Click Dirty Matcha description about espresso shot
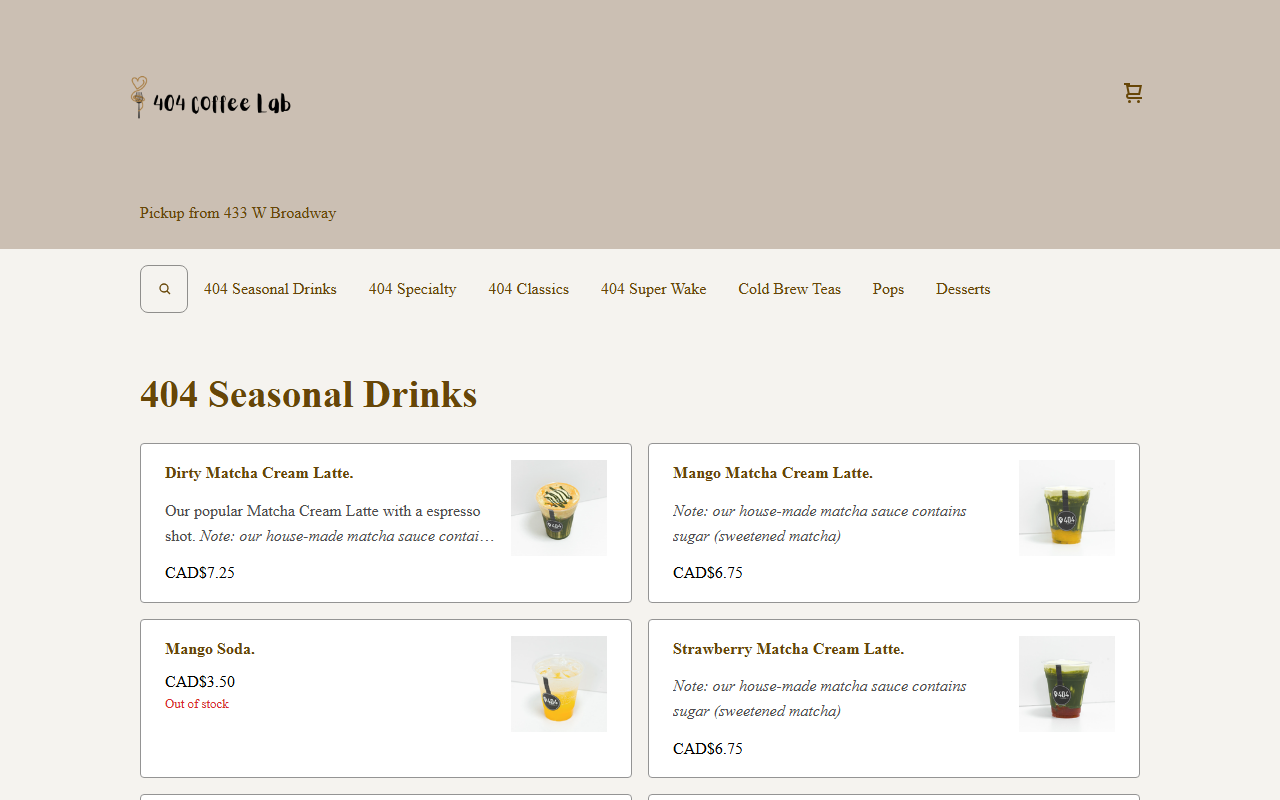The width and height of the screenshot is (1280, 800). [330, 523]
